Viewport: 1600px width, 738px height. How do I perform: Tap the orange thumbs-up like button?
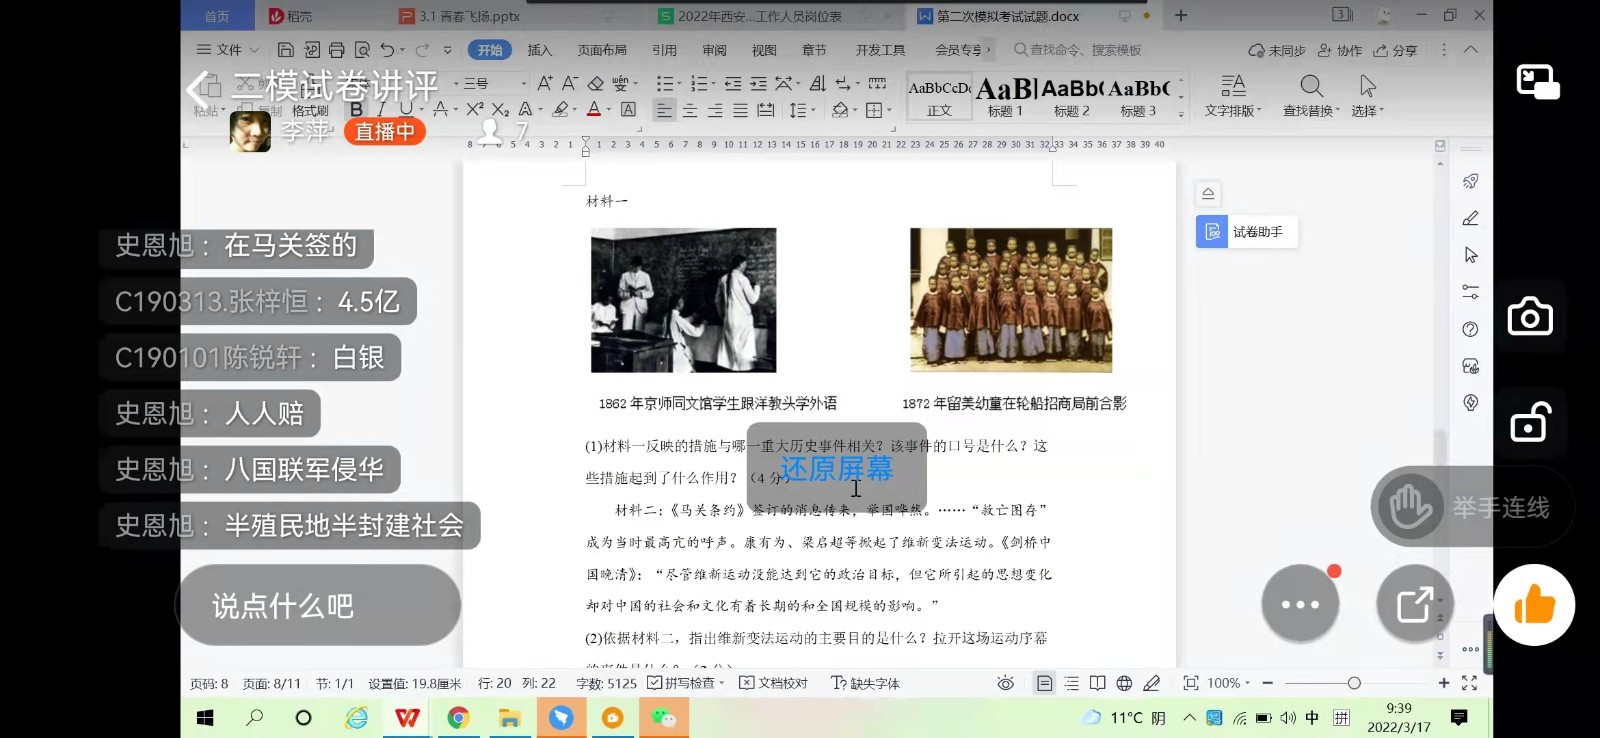point(1534,605)
